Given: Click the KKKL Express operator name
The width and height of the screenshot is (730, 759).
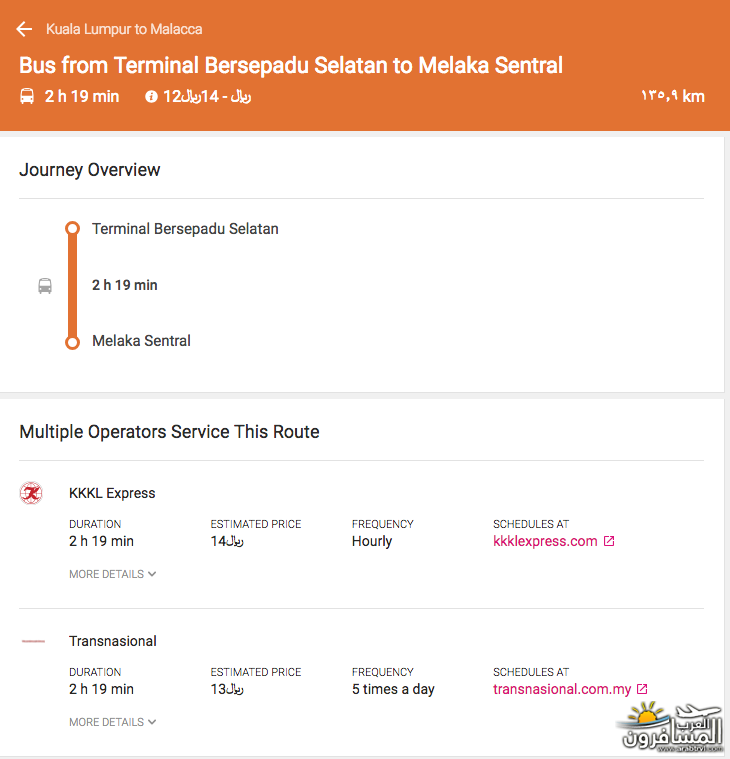Looking at the screenshot, I should coord(112,493).
